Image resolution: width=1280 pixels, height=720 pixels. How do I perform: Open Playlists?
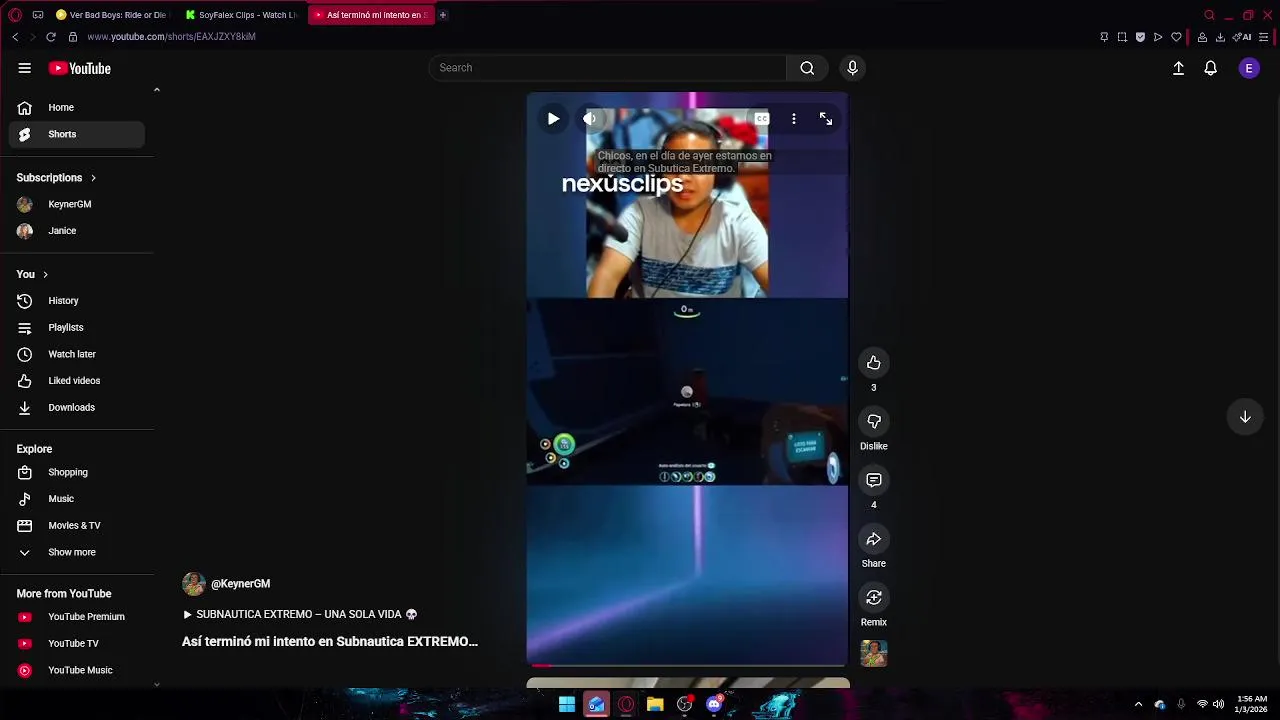pyautogui.click(x=77, y=327)
